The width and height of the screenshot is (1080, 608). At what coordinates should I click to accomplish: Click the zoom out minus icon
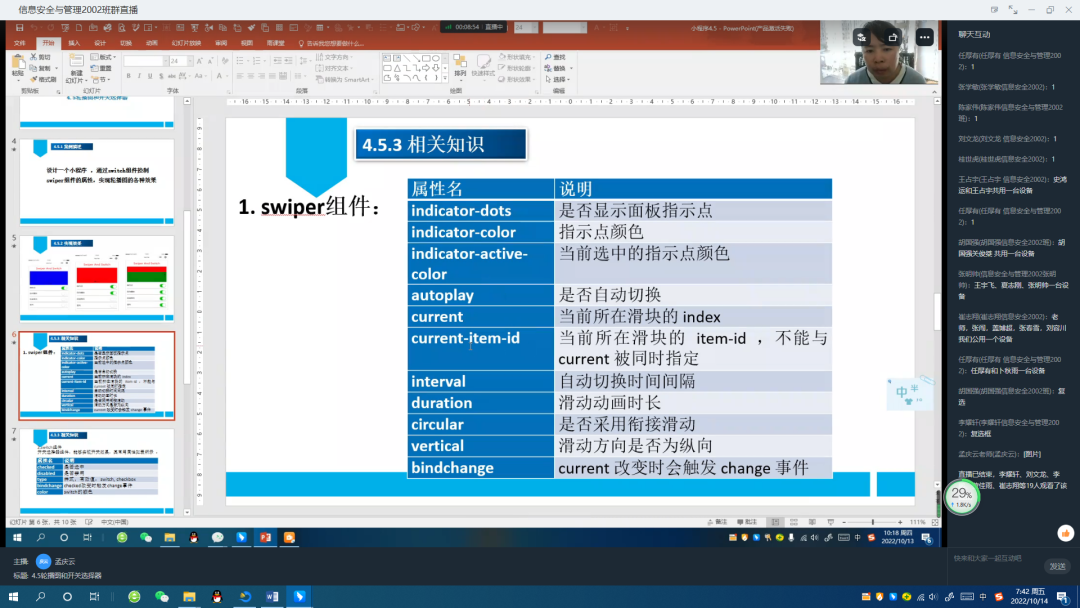pos(844,523)
